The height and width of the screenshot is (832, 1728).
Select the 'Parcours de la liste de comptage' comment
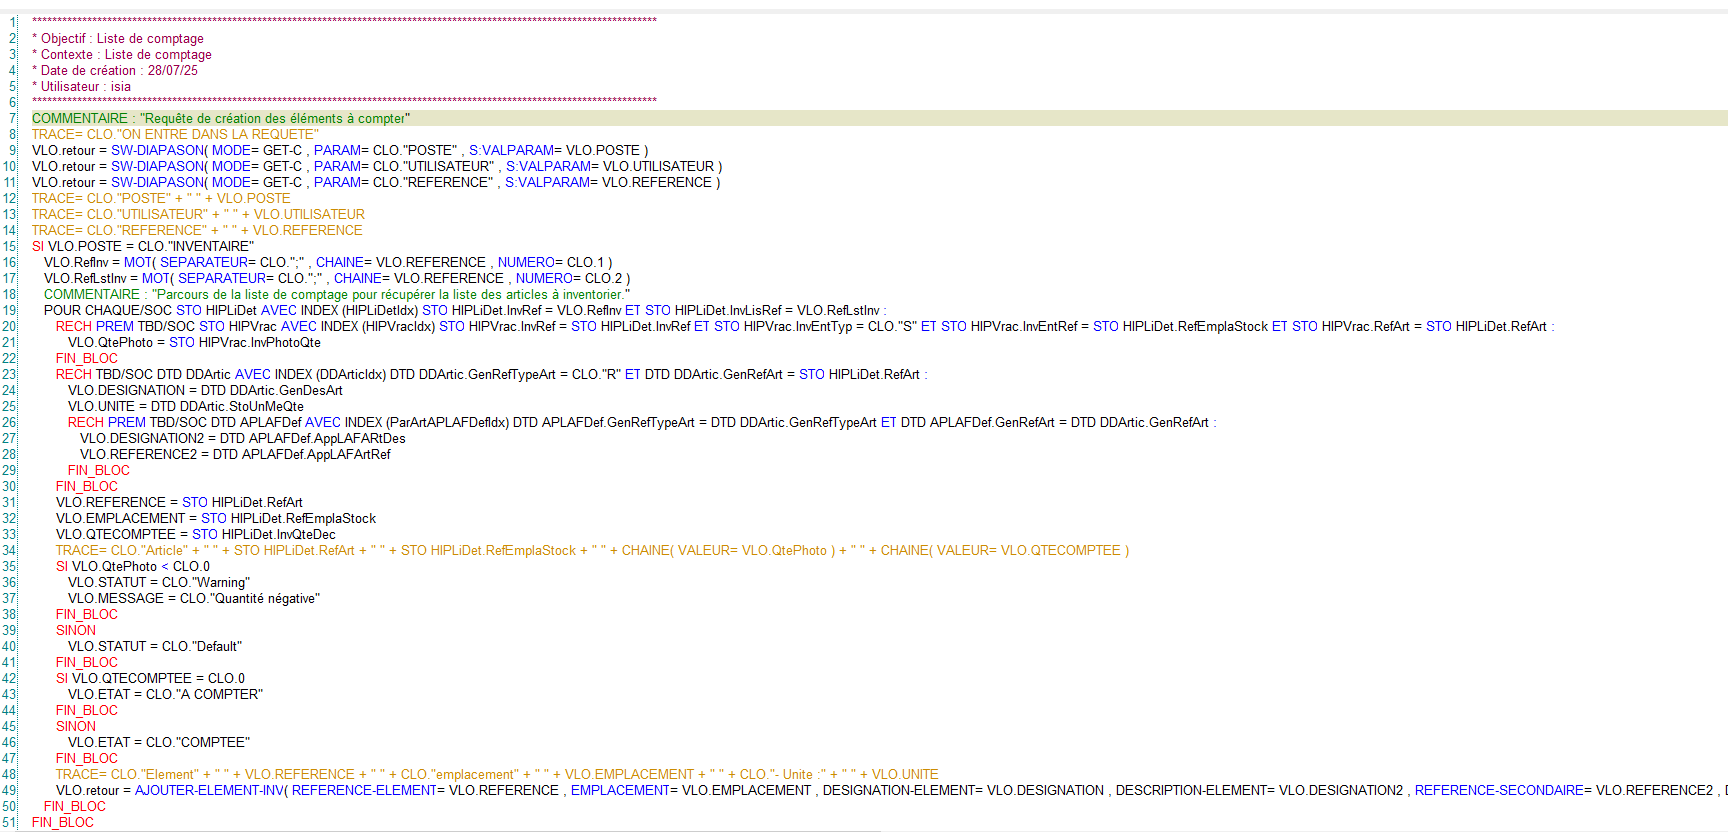coord(337,294)
